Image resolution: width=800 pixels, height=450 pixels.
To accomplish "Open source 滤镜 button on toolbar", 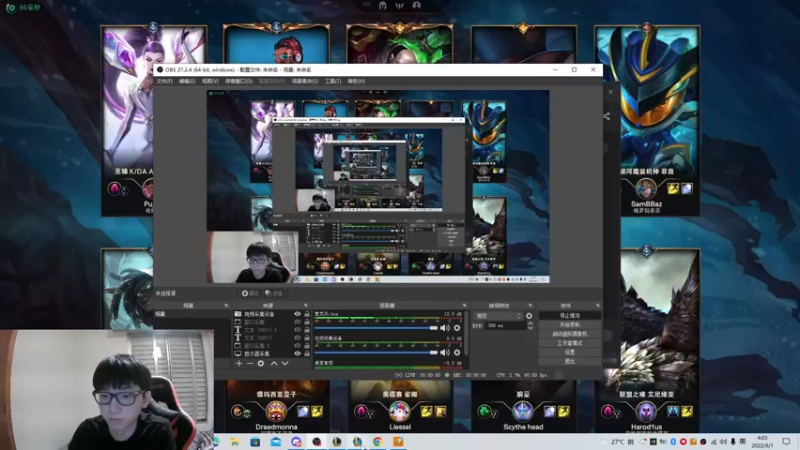I will [274, 293].
